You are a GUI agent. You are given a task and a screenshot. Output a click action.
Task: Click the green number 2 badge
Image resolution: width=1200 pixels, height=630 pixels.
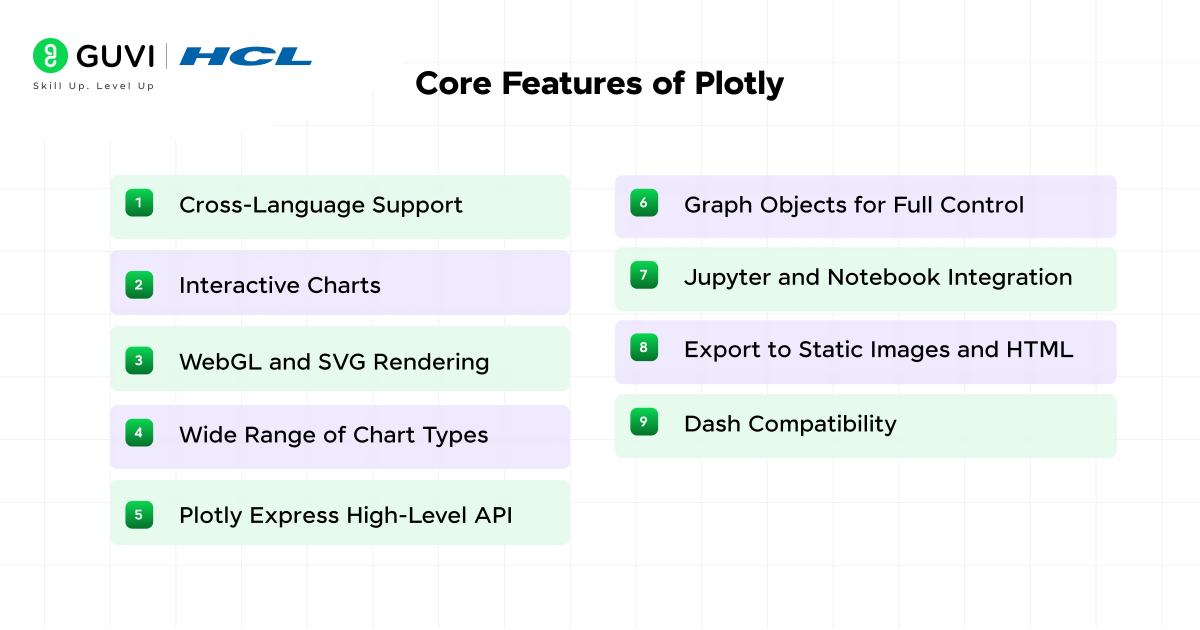coord(139,285)
